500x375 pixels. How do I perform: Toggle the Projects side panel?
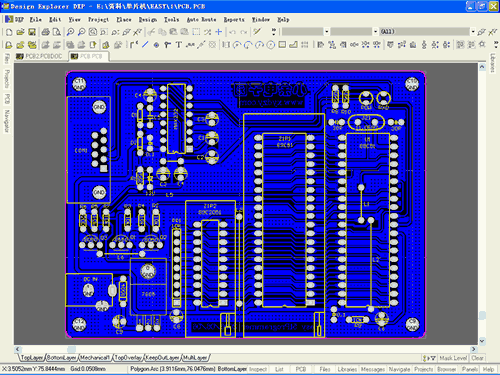[7, 79]
